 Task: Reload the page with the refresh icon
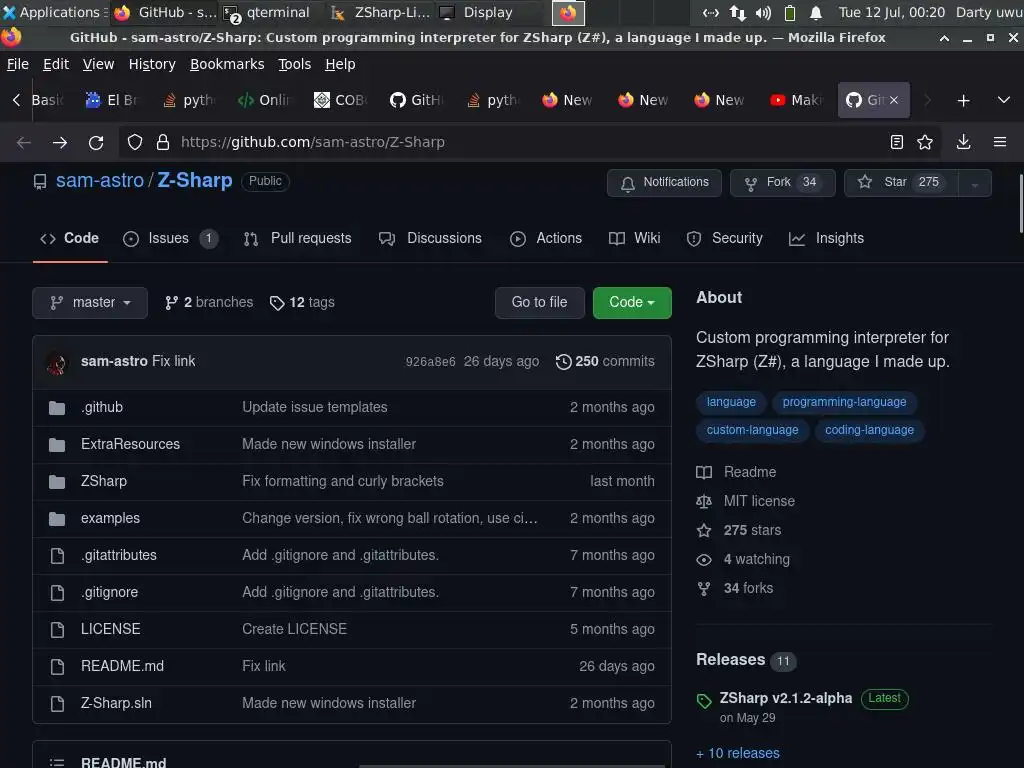(96, 142)
